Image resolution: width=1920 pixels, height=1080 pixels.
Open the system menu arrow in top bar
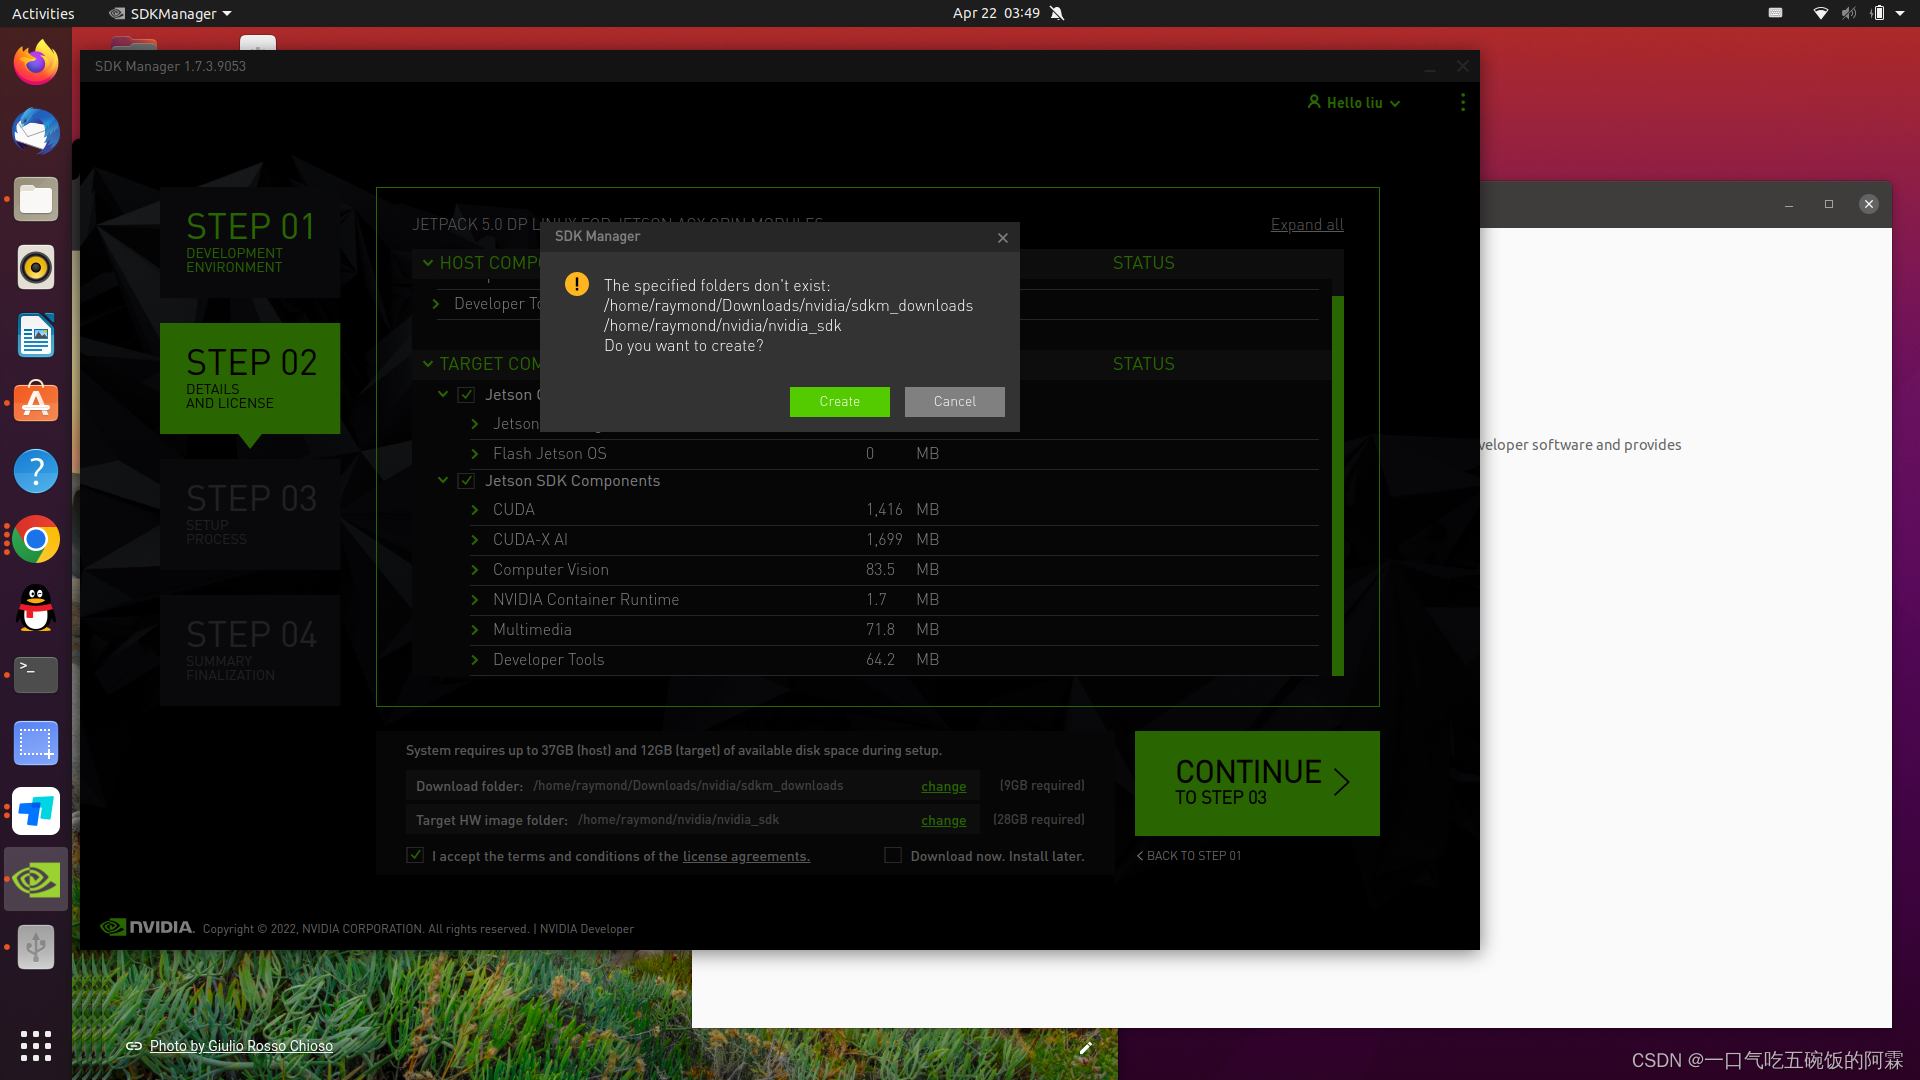point(1900,13)
